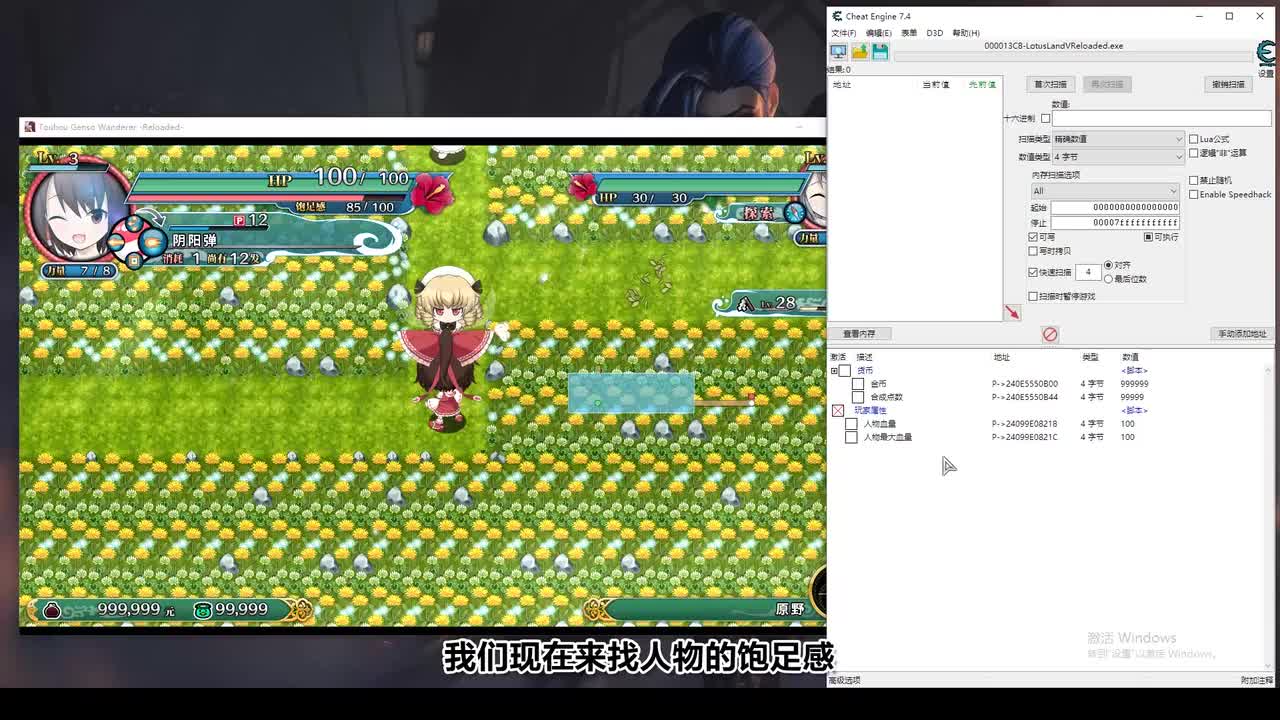The width and height of the screenshot is (1280, 720).
Task: Click 附加注释 at bottom right
Action: click(x=1257, y=680)
